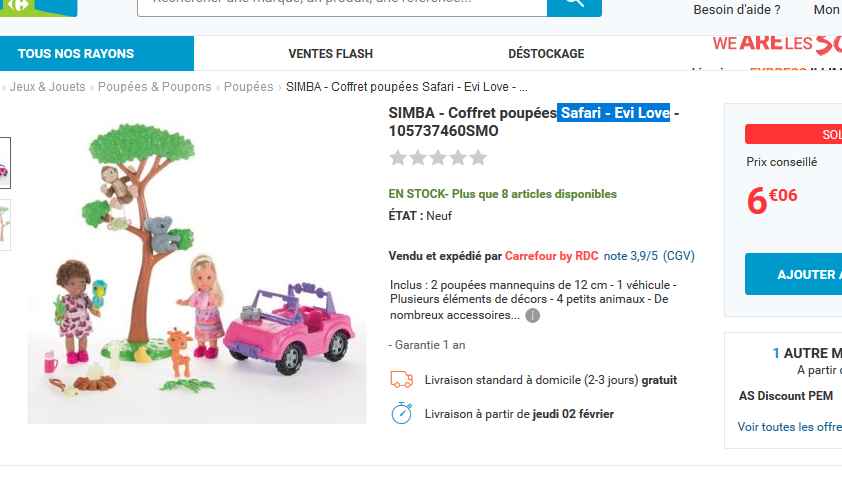This screenshot has height=482, width=842.
Task: Open the Voir toutes les offres link
Action: point(789,427)
